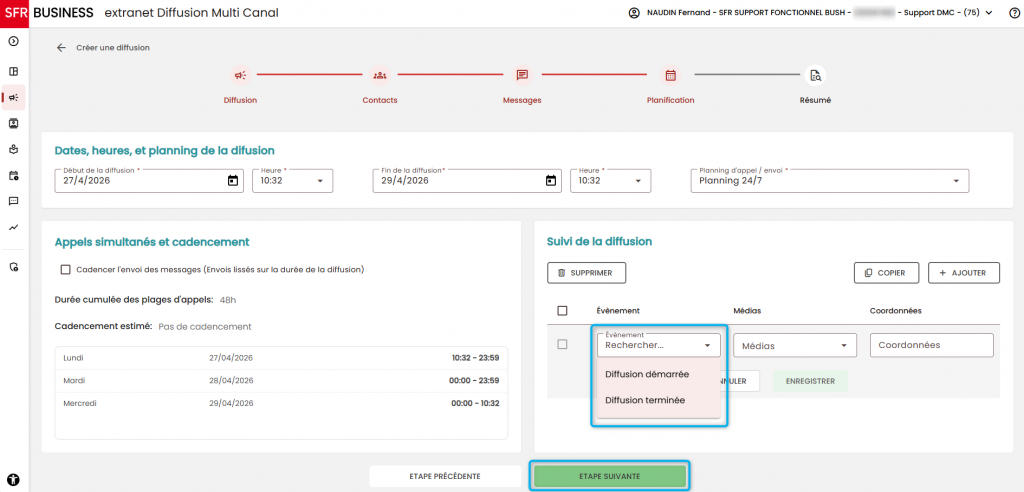1024x492 pixels.
Task: Click the AJOUTER button
Action: [x=964, y=273]
